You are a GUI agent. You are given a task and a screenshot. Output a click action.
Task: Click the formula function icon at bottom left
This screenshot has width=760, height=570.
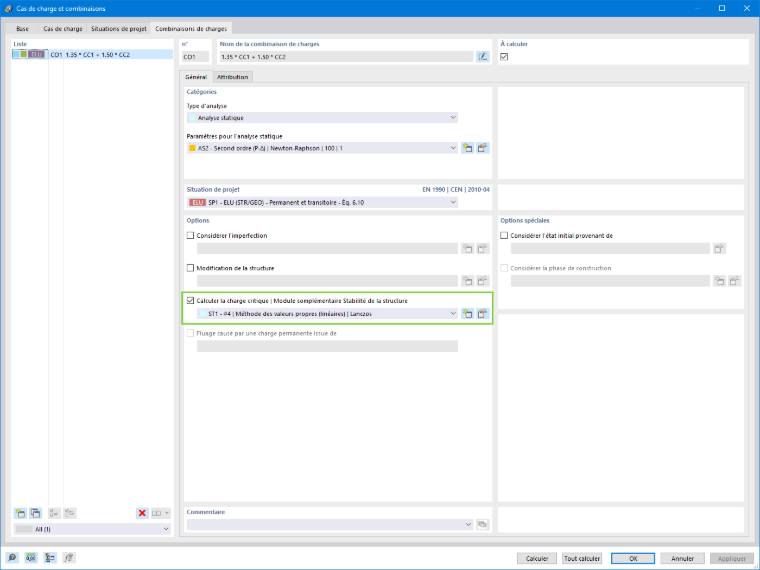pos(69,558)
